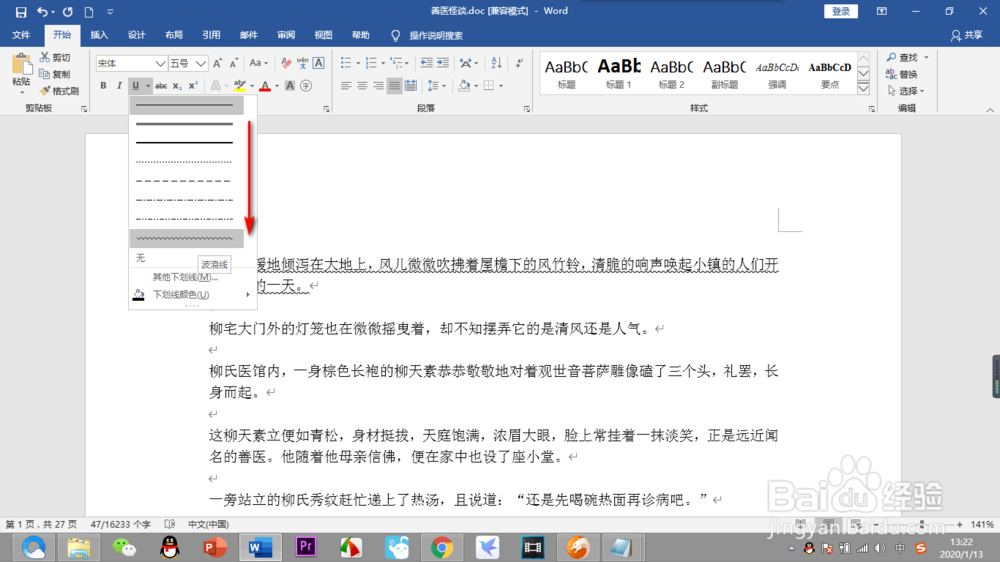Sort text A-Z icon
1000x562 pixels.
(496, 63)
